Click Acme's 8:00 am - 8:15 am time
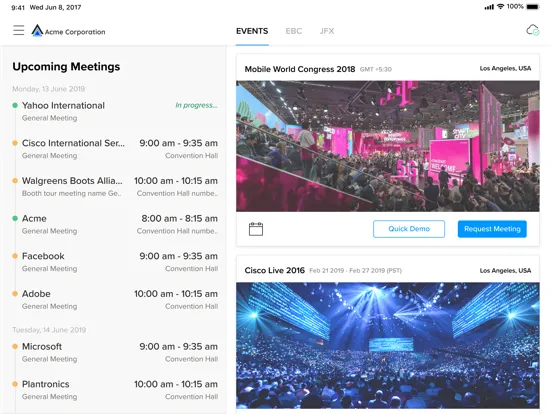This screenshot has height=414, width=552. 180,219
